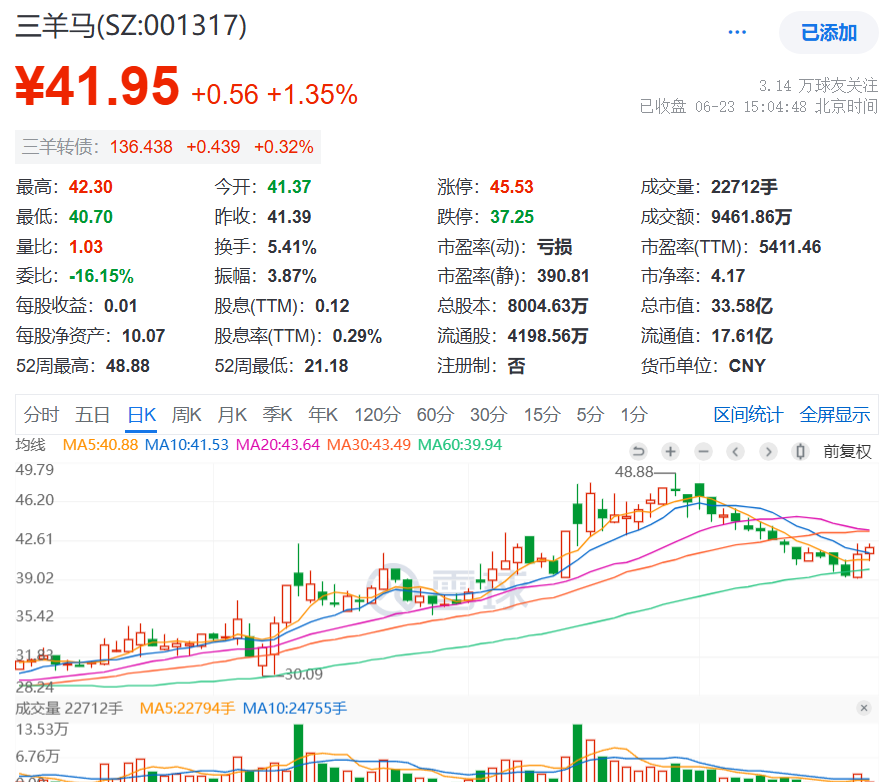Click the MA60:39.94 moving average label
The image size is (894, 782).
(x=460, y=445)
